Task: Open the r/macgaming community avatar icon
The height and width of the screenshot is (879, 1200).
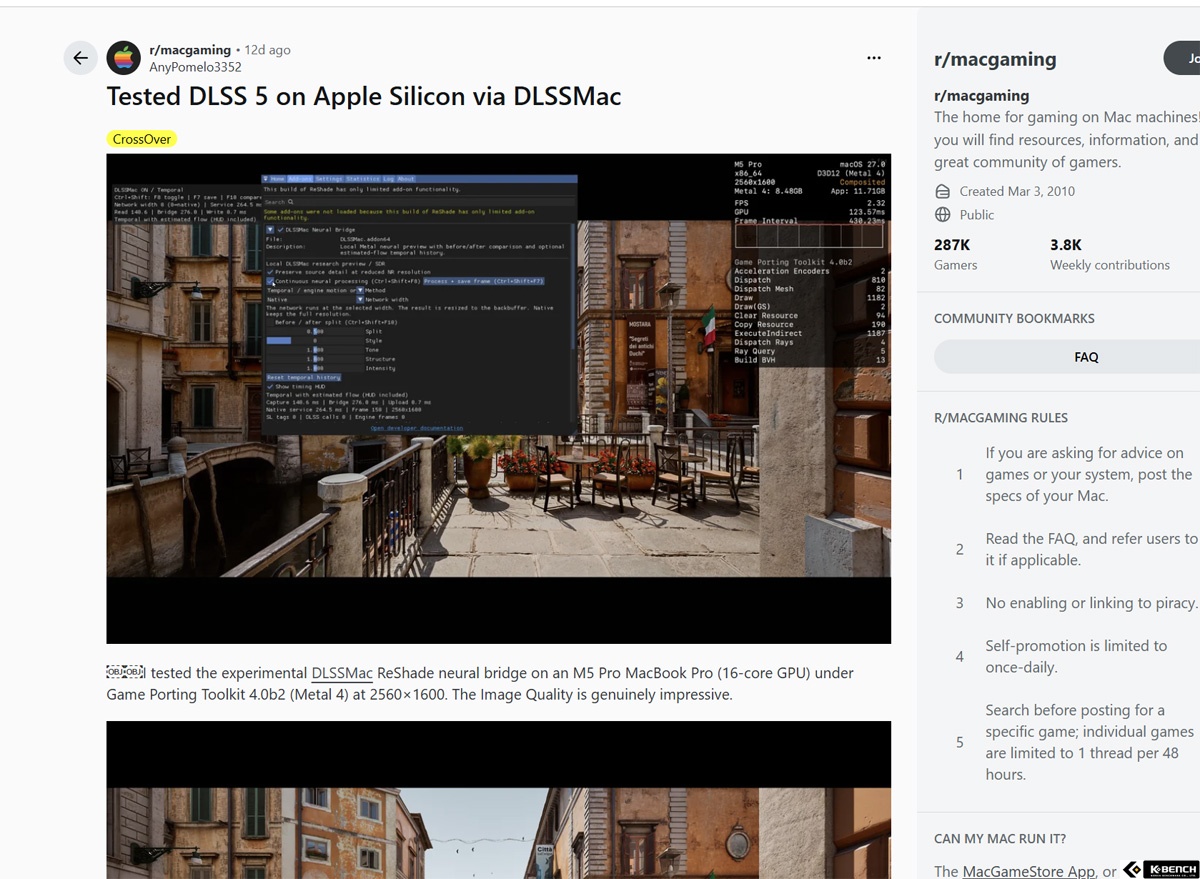Action: click(124, 58)
